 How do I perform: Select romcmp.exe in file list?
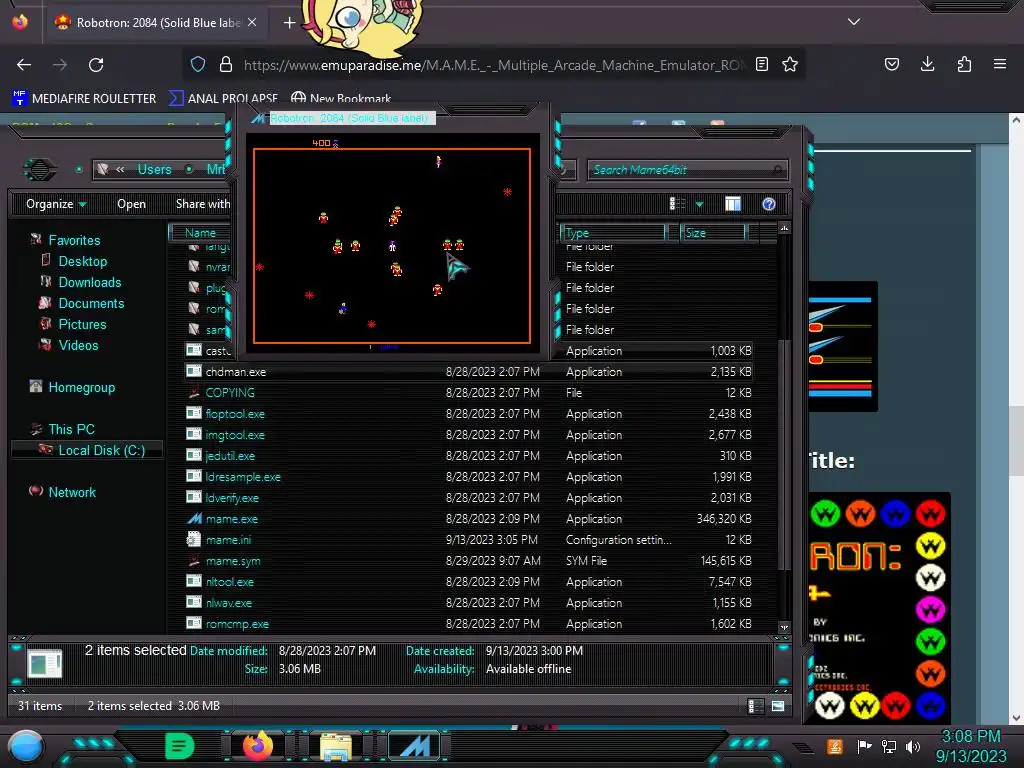236,624
